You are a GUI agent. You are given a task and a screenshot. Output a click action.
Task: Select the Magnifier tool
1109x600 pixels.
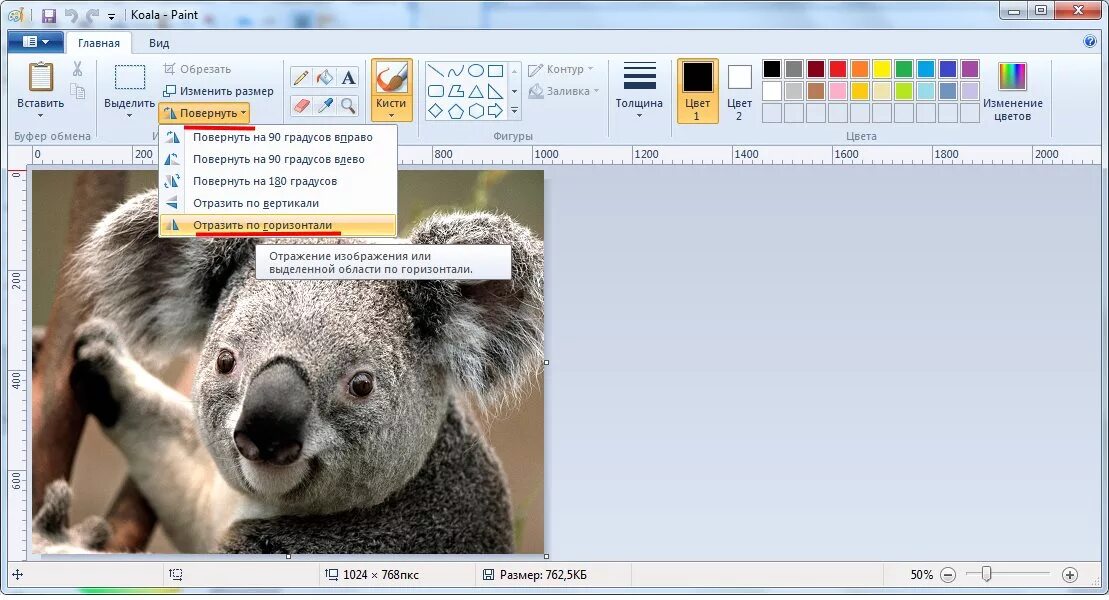click(x=348, y=106)
